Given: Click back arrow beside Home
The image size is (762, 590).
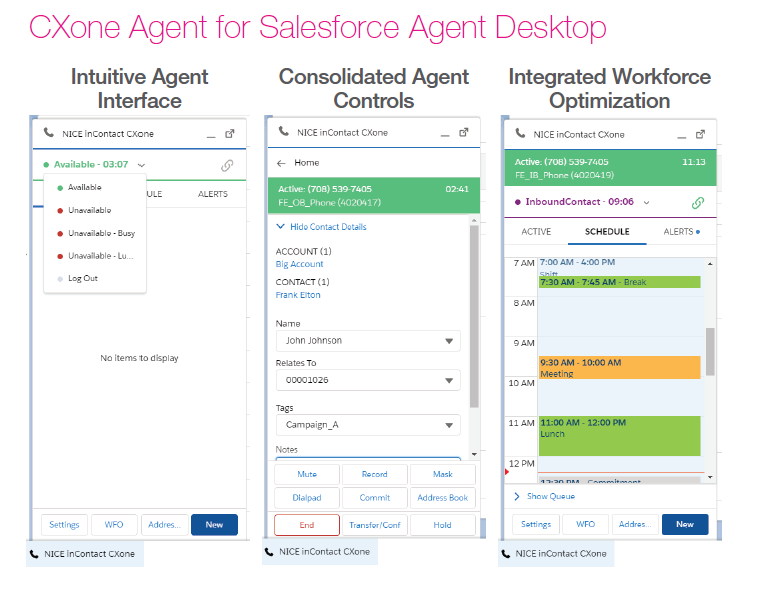Looking at the screenshot, I should click(x=281, y=163).
